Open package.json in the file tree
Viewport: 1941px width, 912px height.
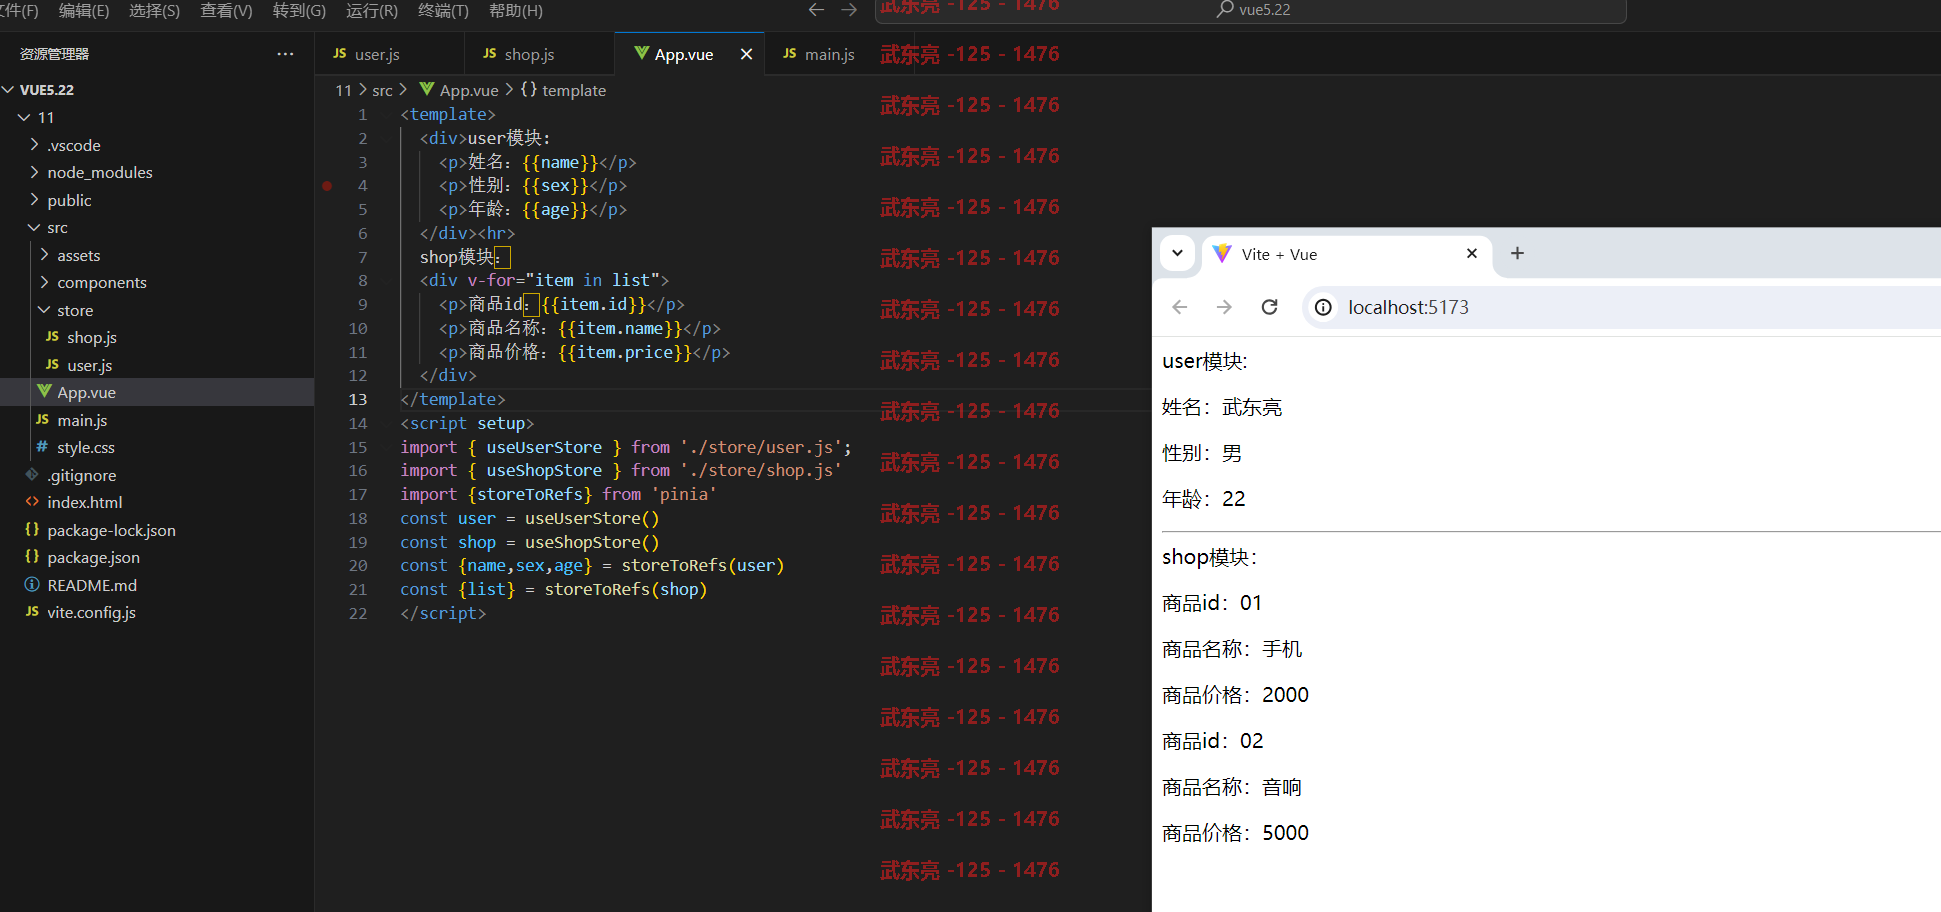click(157, 557)
